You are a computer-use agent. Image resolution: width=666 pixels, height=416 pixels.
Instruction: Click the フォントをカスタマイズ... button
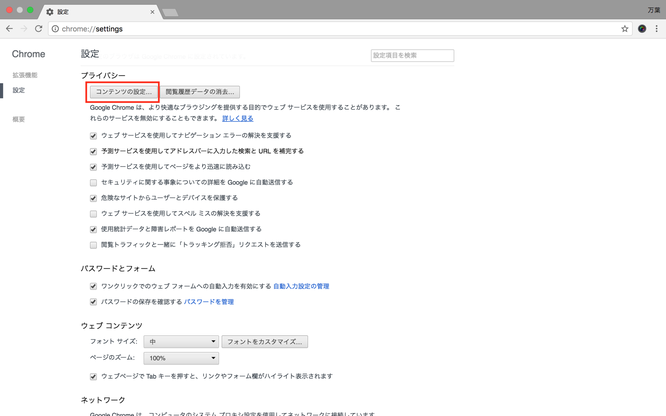265,342
